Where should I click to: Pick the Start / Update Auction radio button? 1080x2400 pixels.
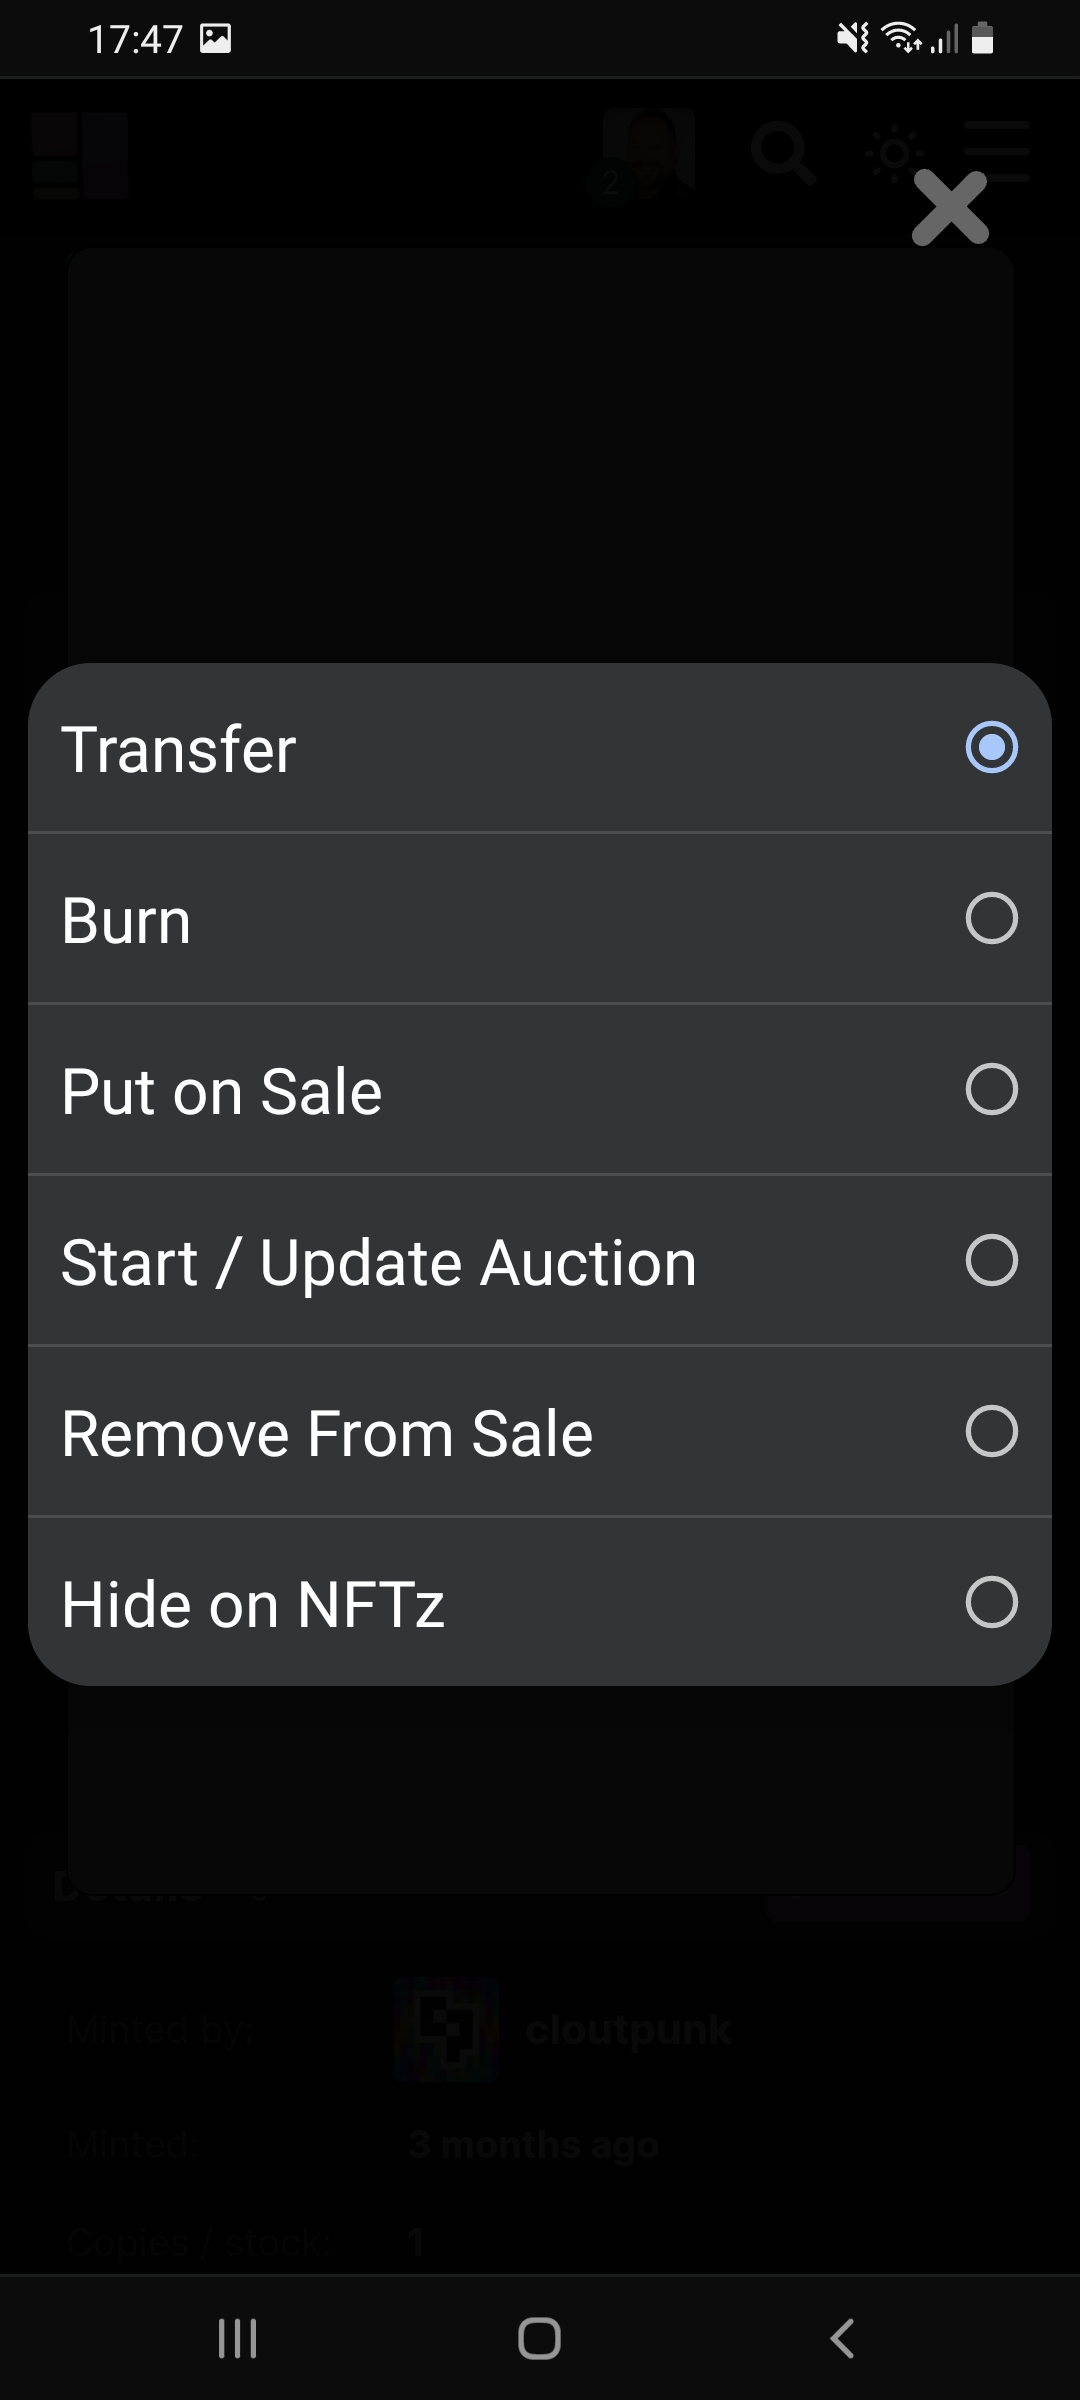(x=991, y=1260)
